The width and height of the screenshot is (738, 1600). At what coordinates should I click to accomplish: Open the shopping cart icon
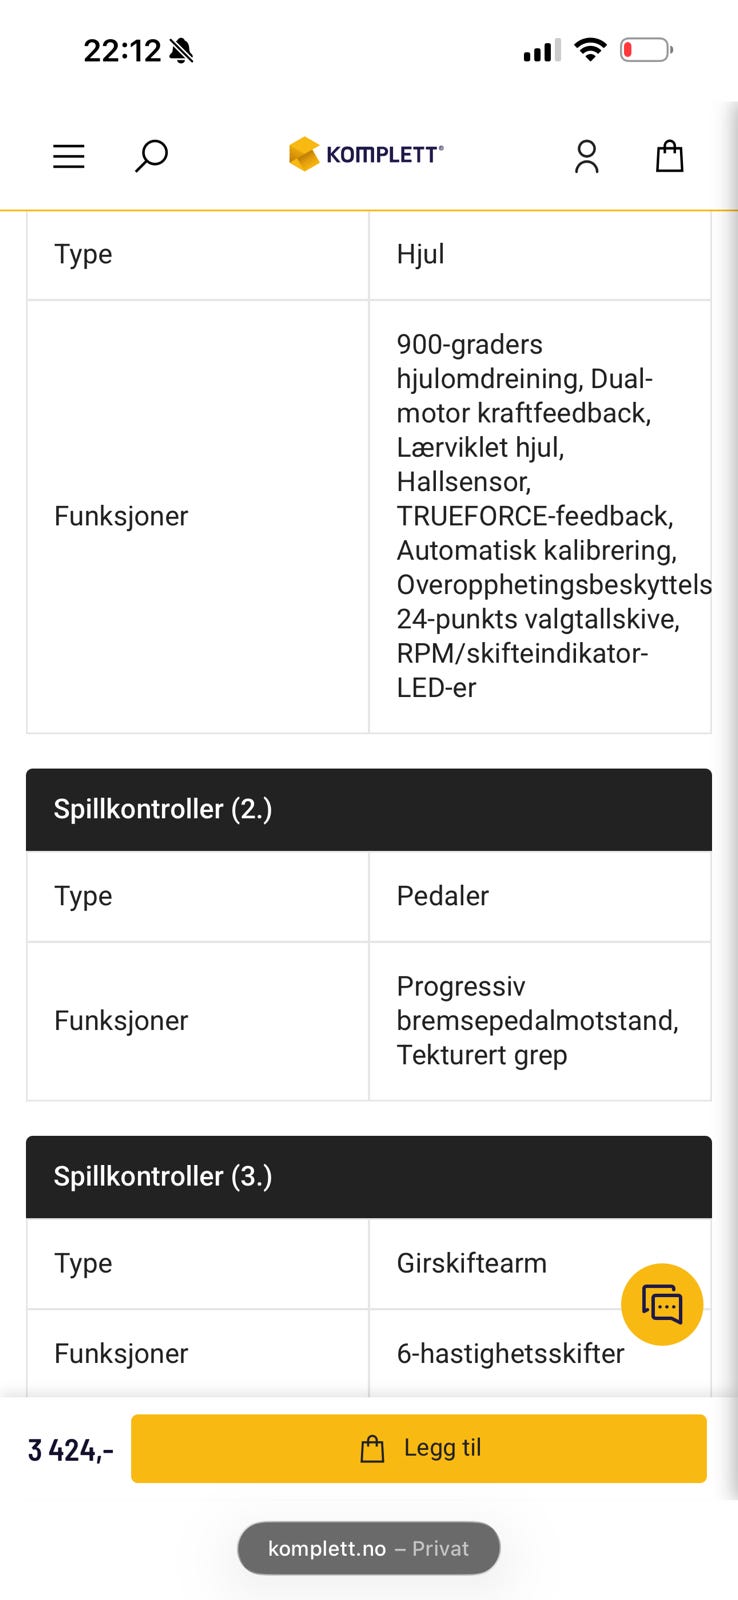pyautogui.click(x=669, y=156)
